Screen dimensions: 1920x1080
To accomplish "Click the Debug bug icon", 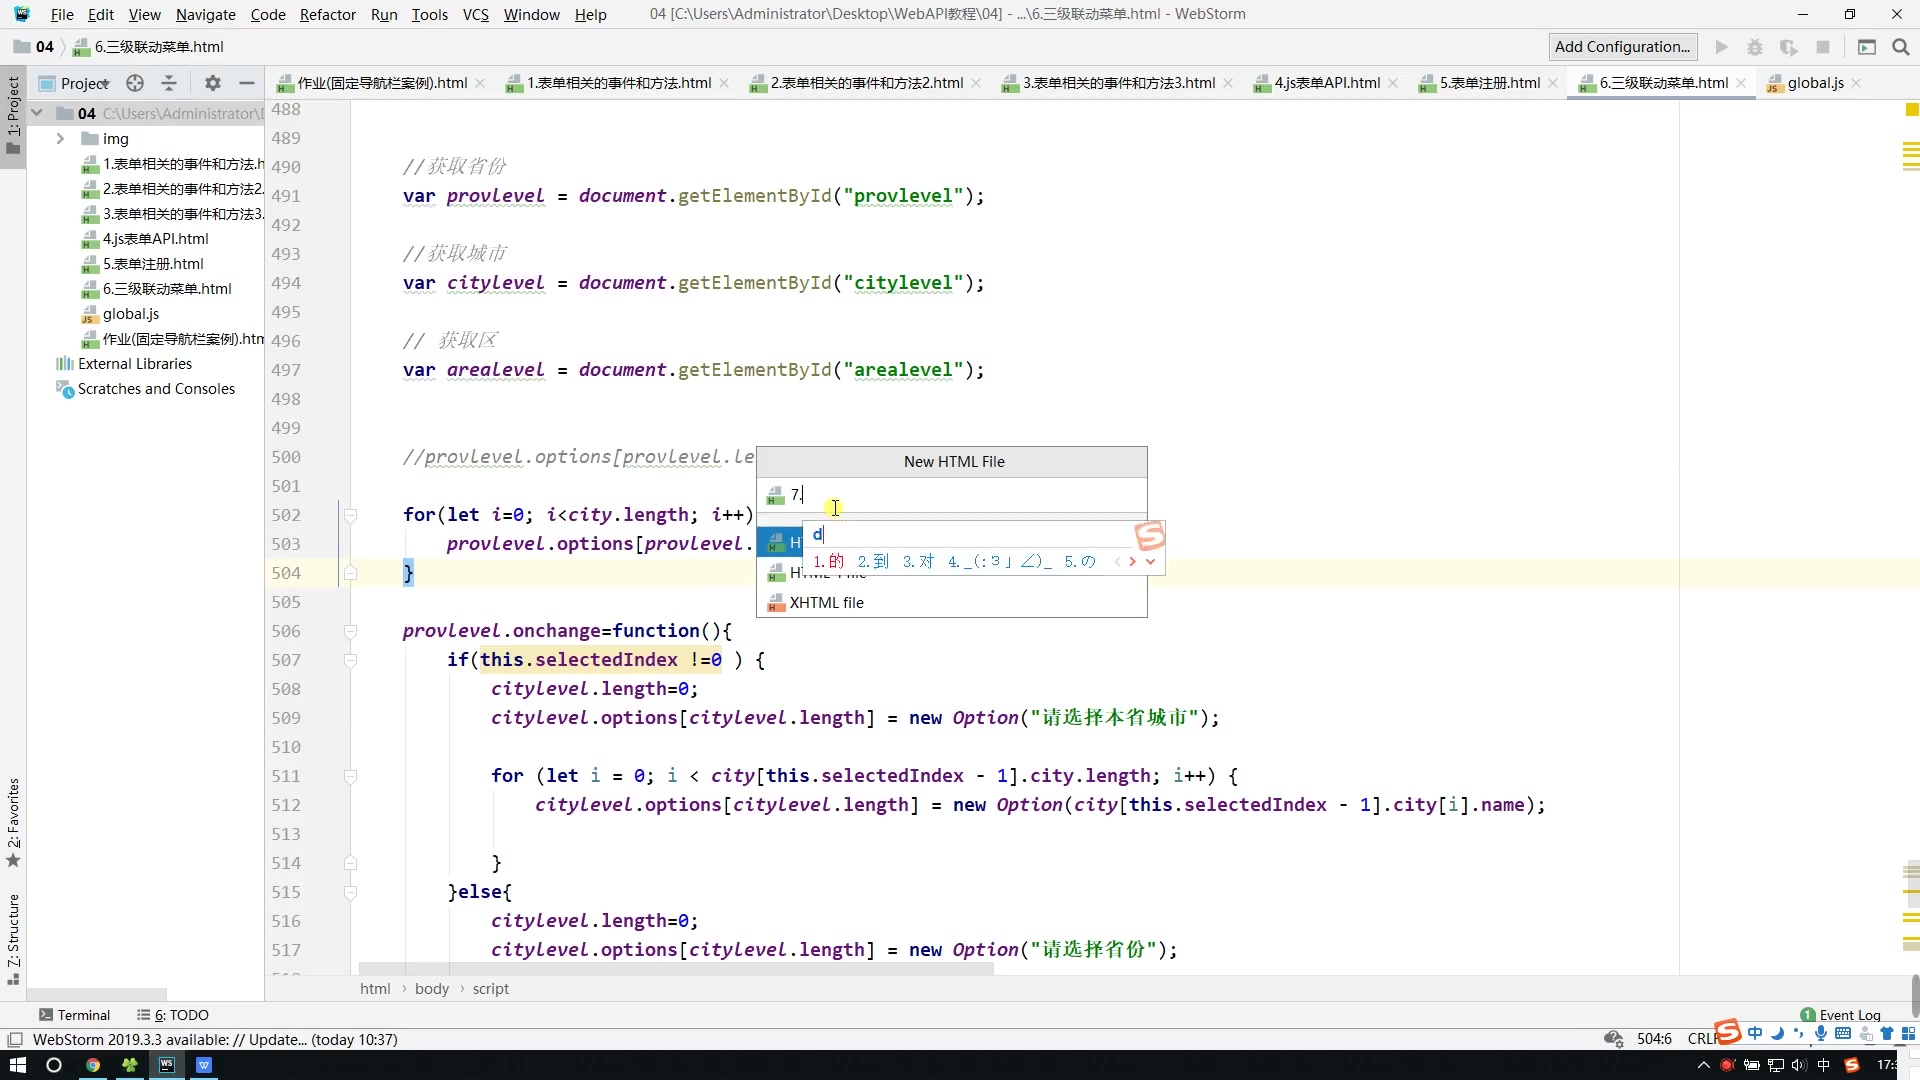I will pos(1754,47).
